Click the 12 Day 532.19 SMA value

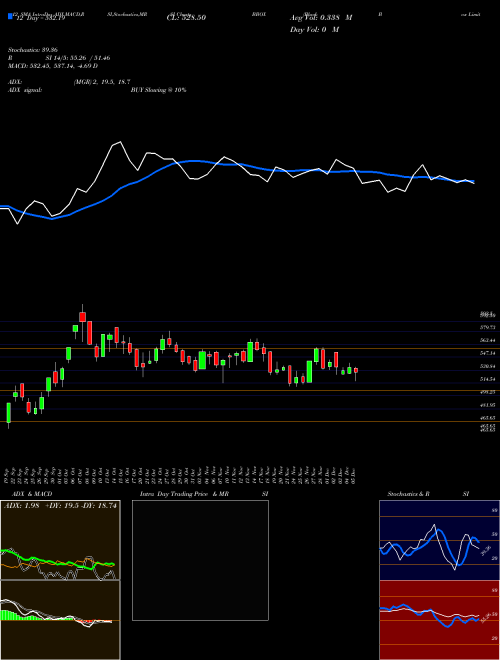(x=40, y=18)
